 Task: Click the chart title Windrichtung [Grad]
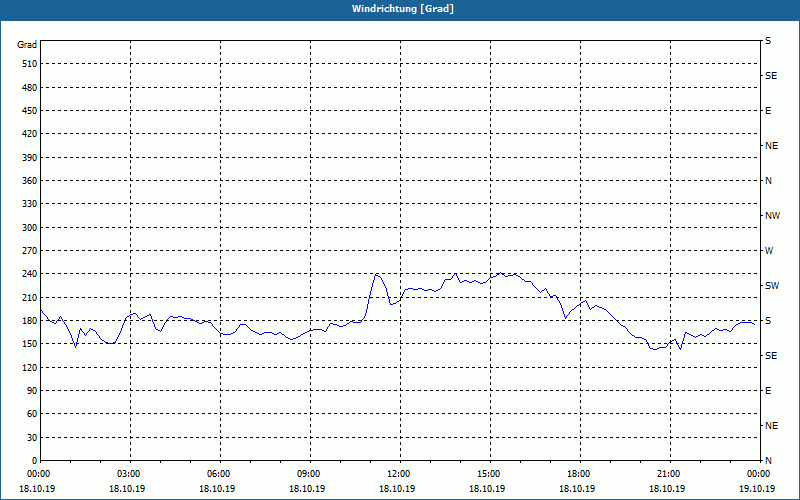[x=403, y=9]
